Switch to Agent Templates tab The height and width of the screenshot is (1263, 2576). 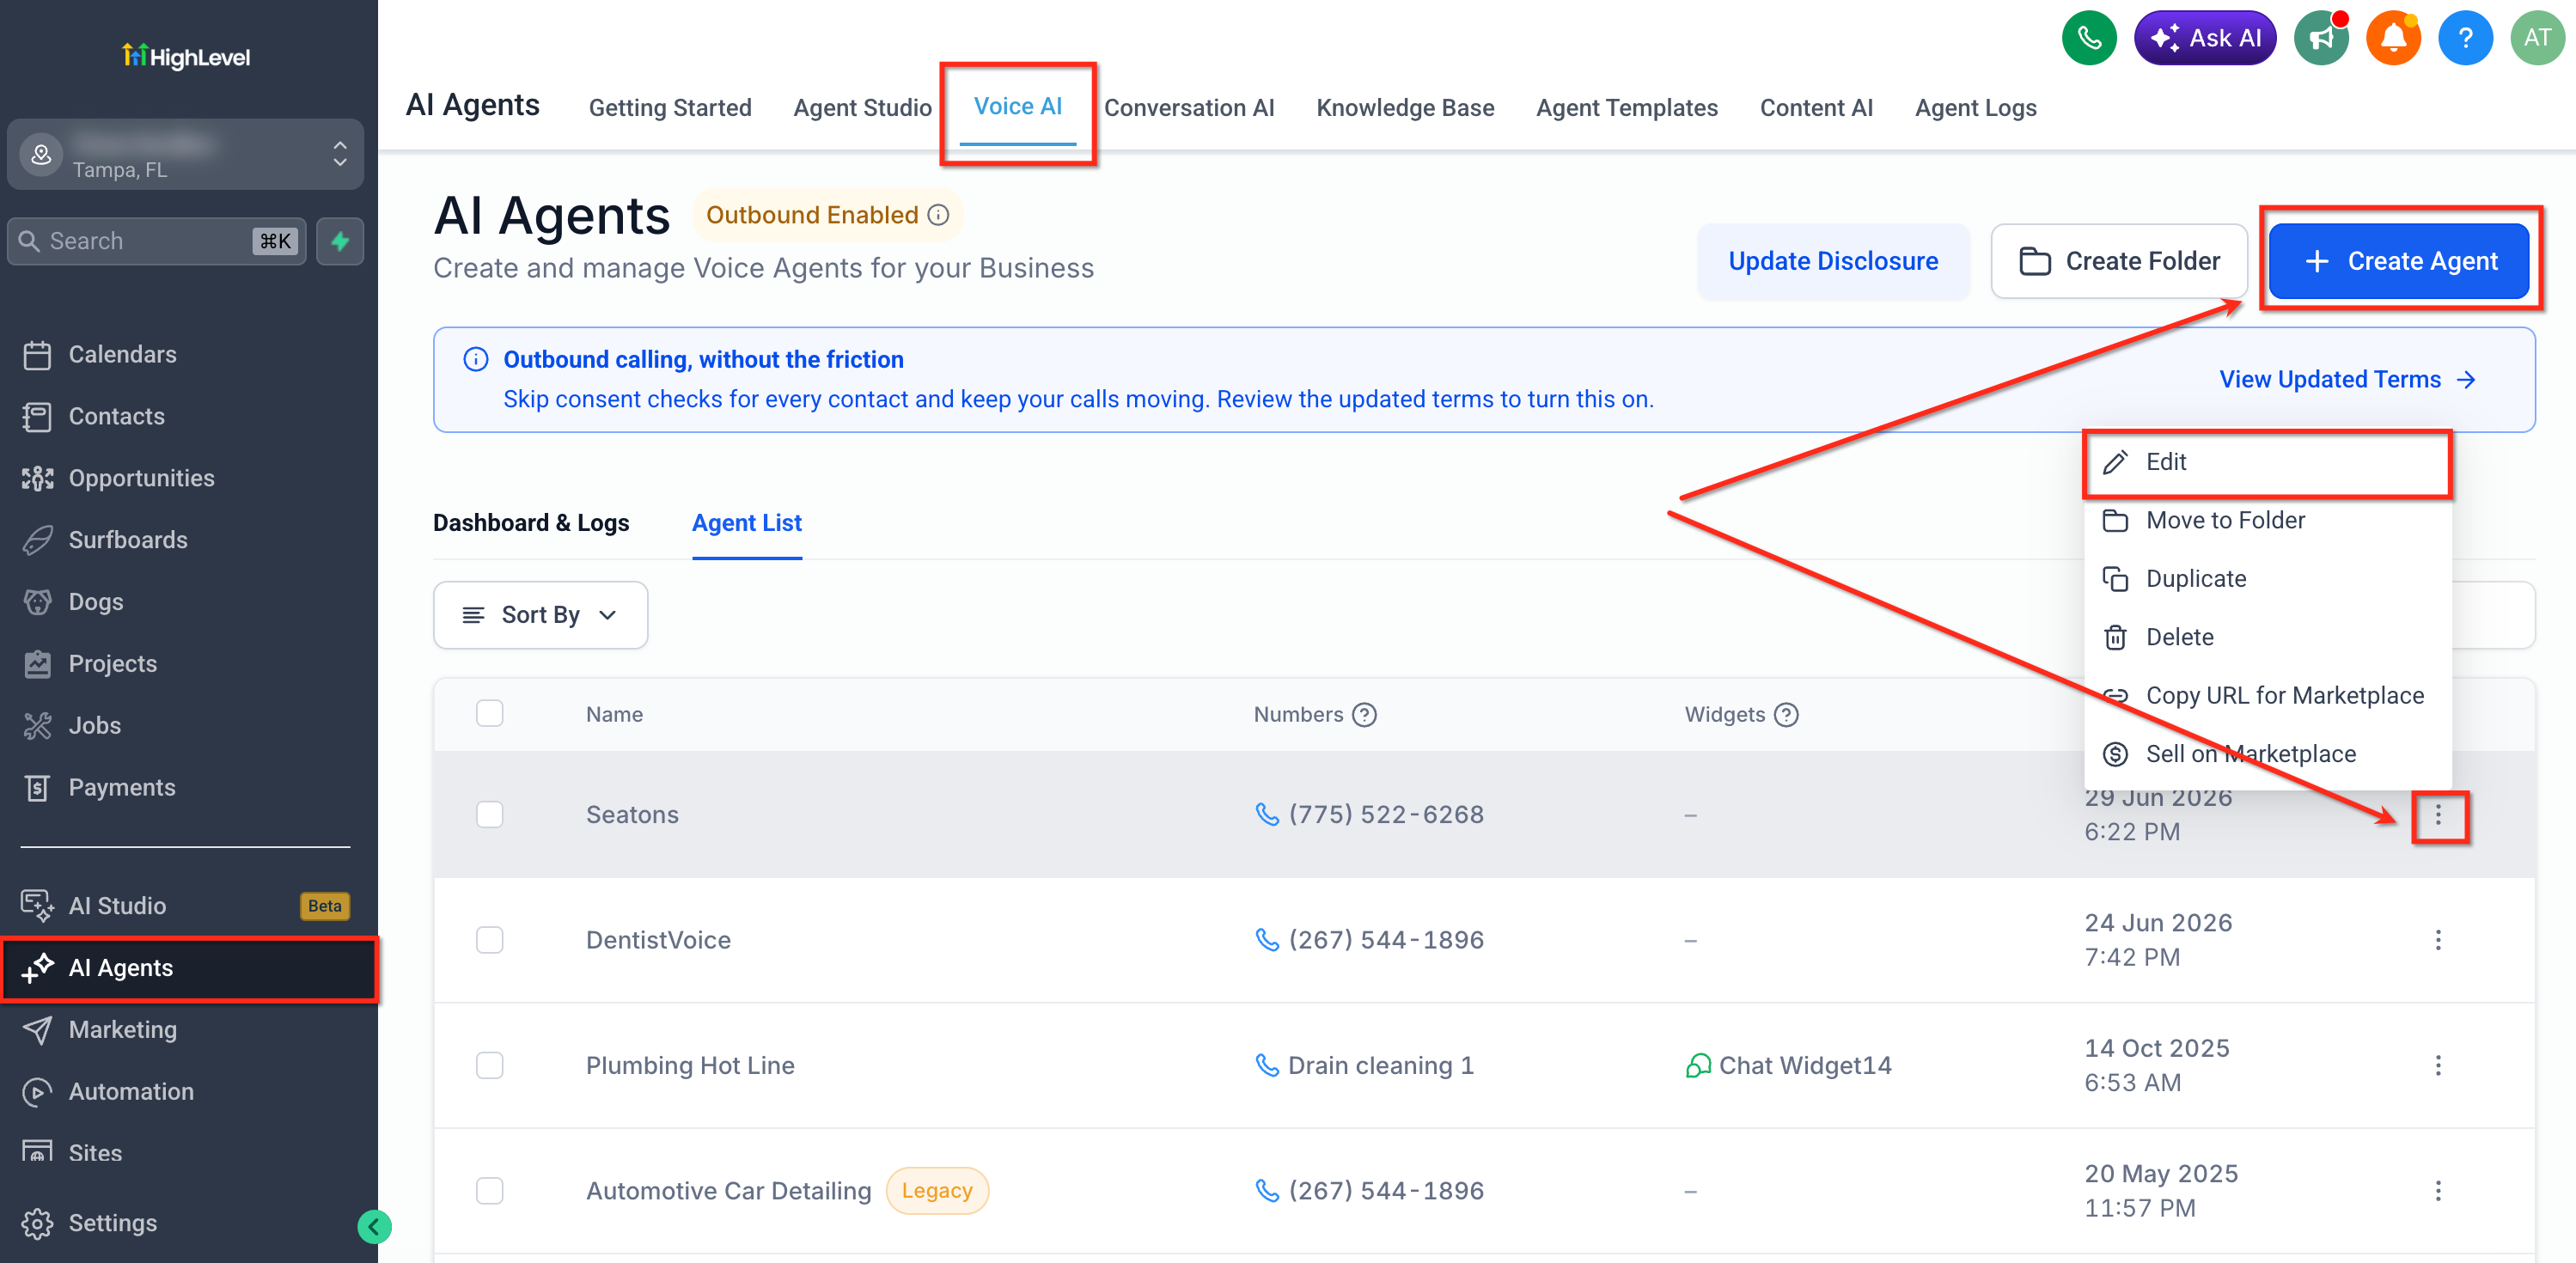tap(1627, 108)
